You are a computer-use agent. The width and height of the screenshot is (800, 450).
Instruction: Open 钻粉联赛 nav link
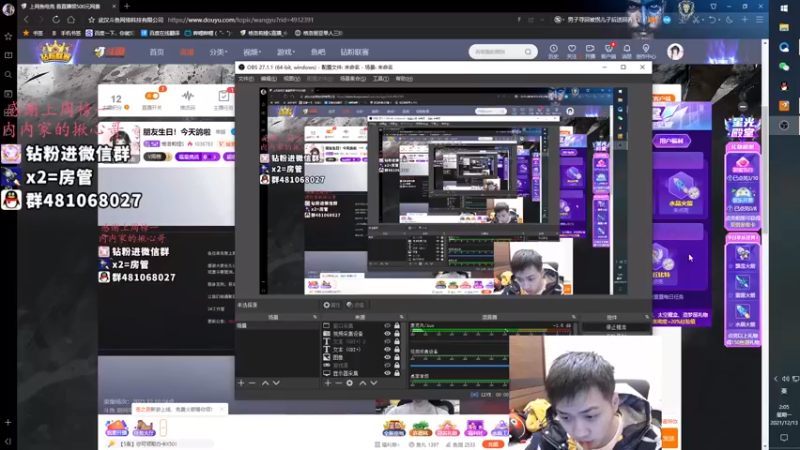(355, 52)
